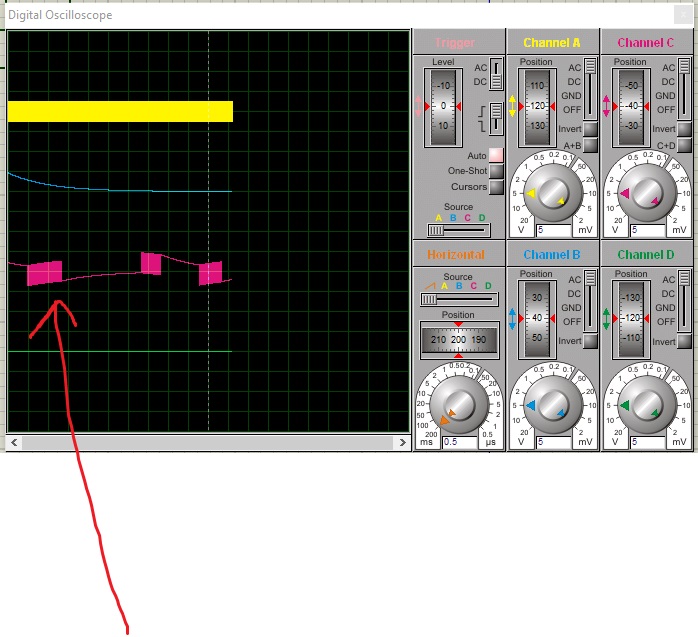Click Channel A yellow position arrows icon
The width and height of the screenshot is (698, 637).
click(512, 106)
